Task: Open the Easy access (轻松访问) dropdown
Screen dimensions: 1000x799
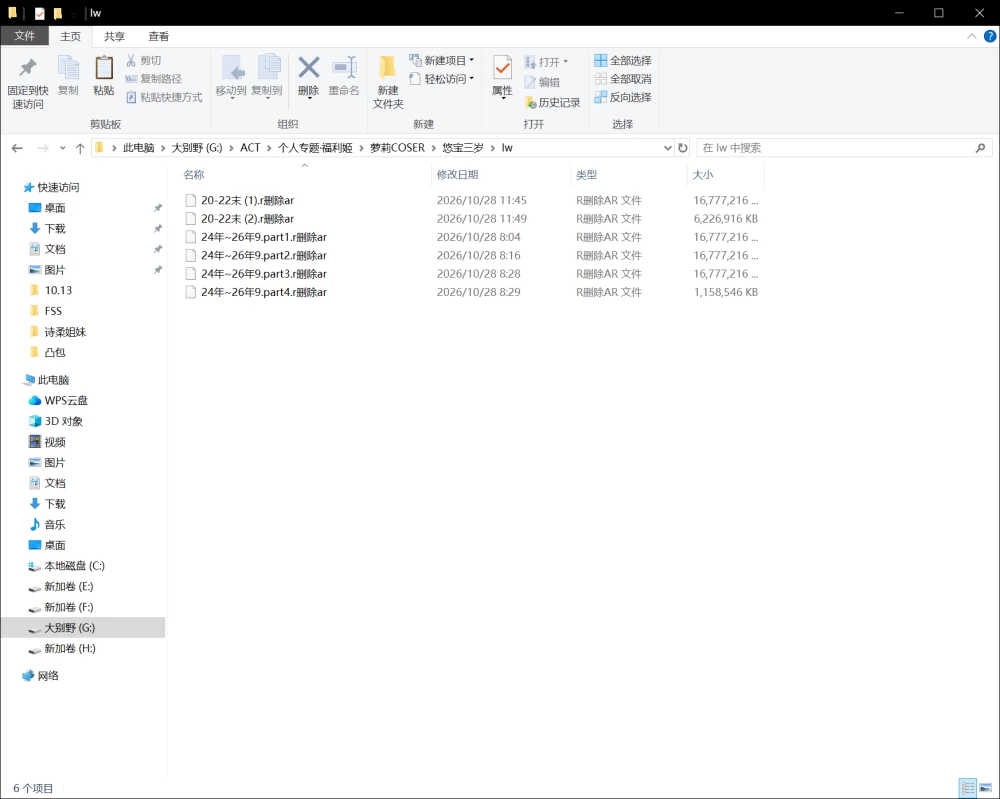Action: pyautogui.click(x=441, y=78)
